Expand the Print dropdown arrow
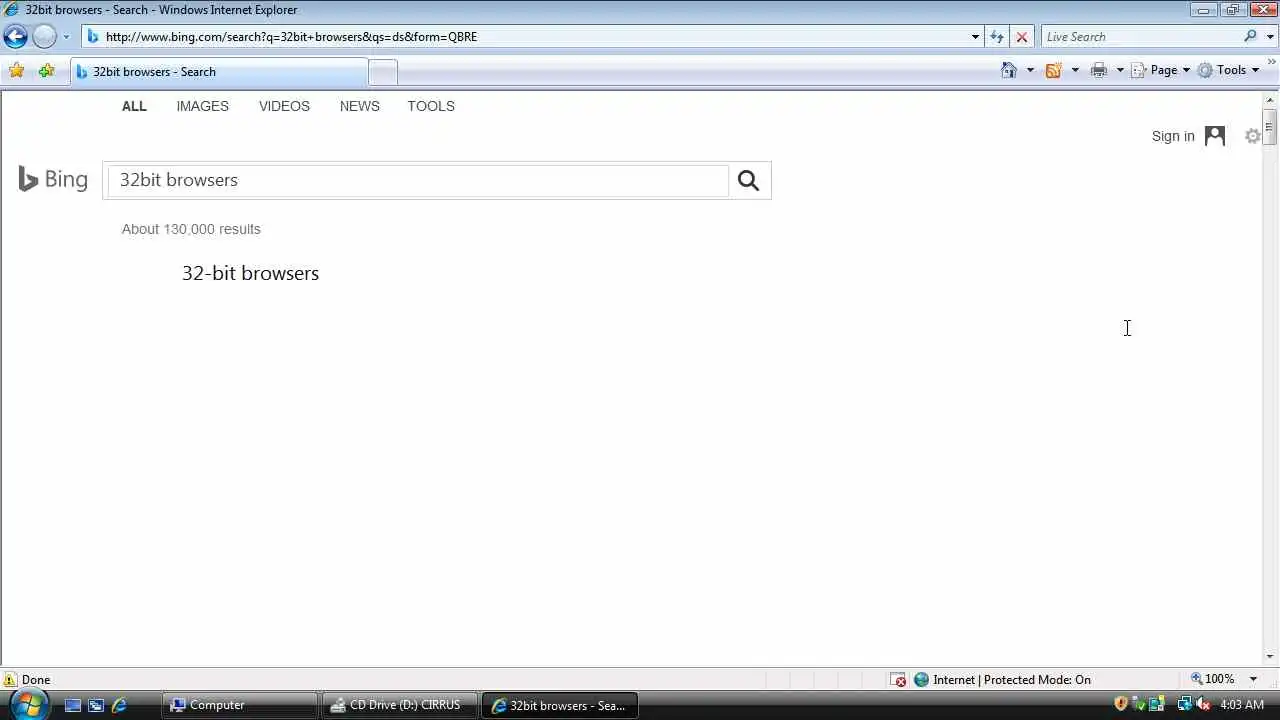1280x720 pixels. pos(1120,70)
